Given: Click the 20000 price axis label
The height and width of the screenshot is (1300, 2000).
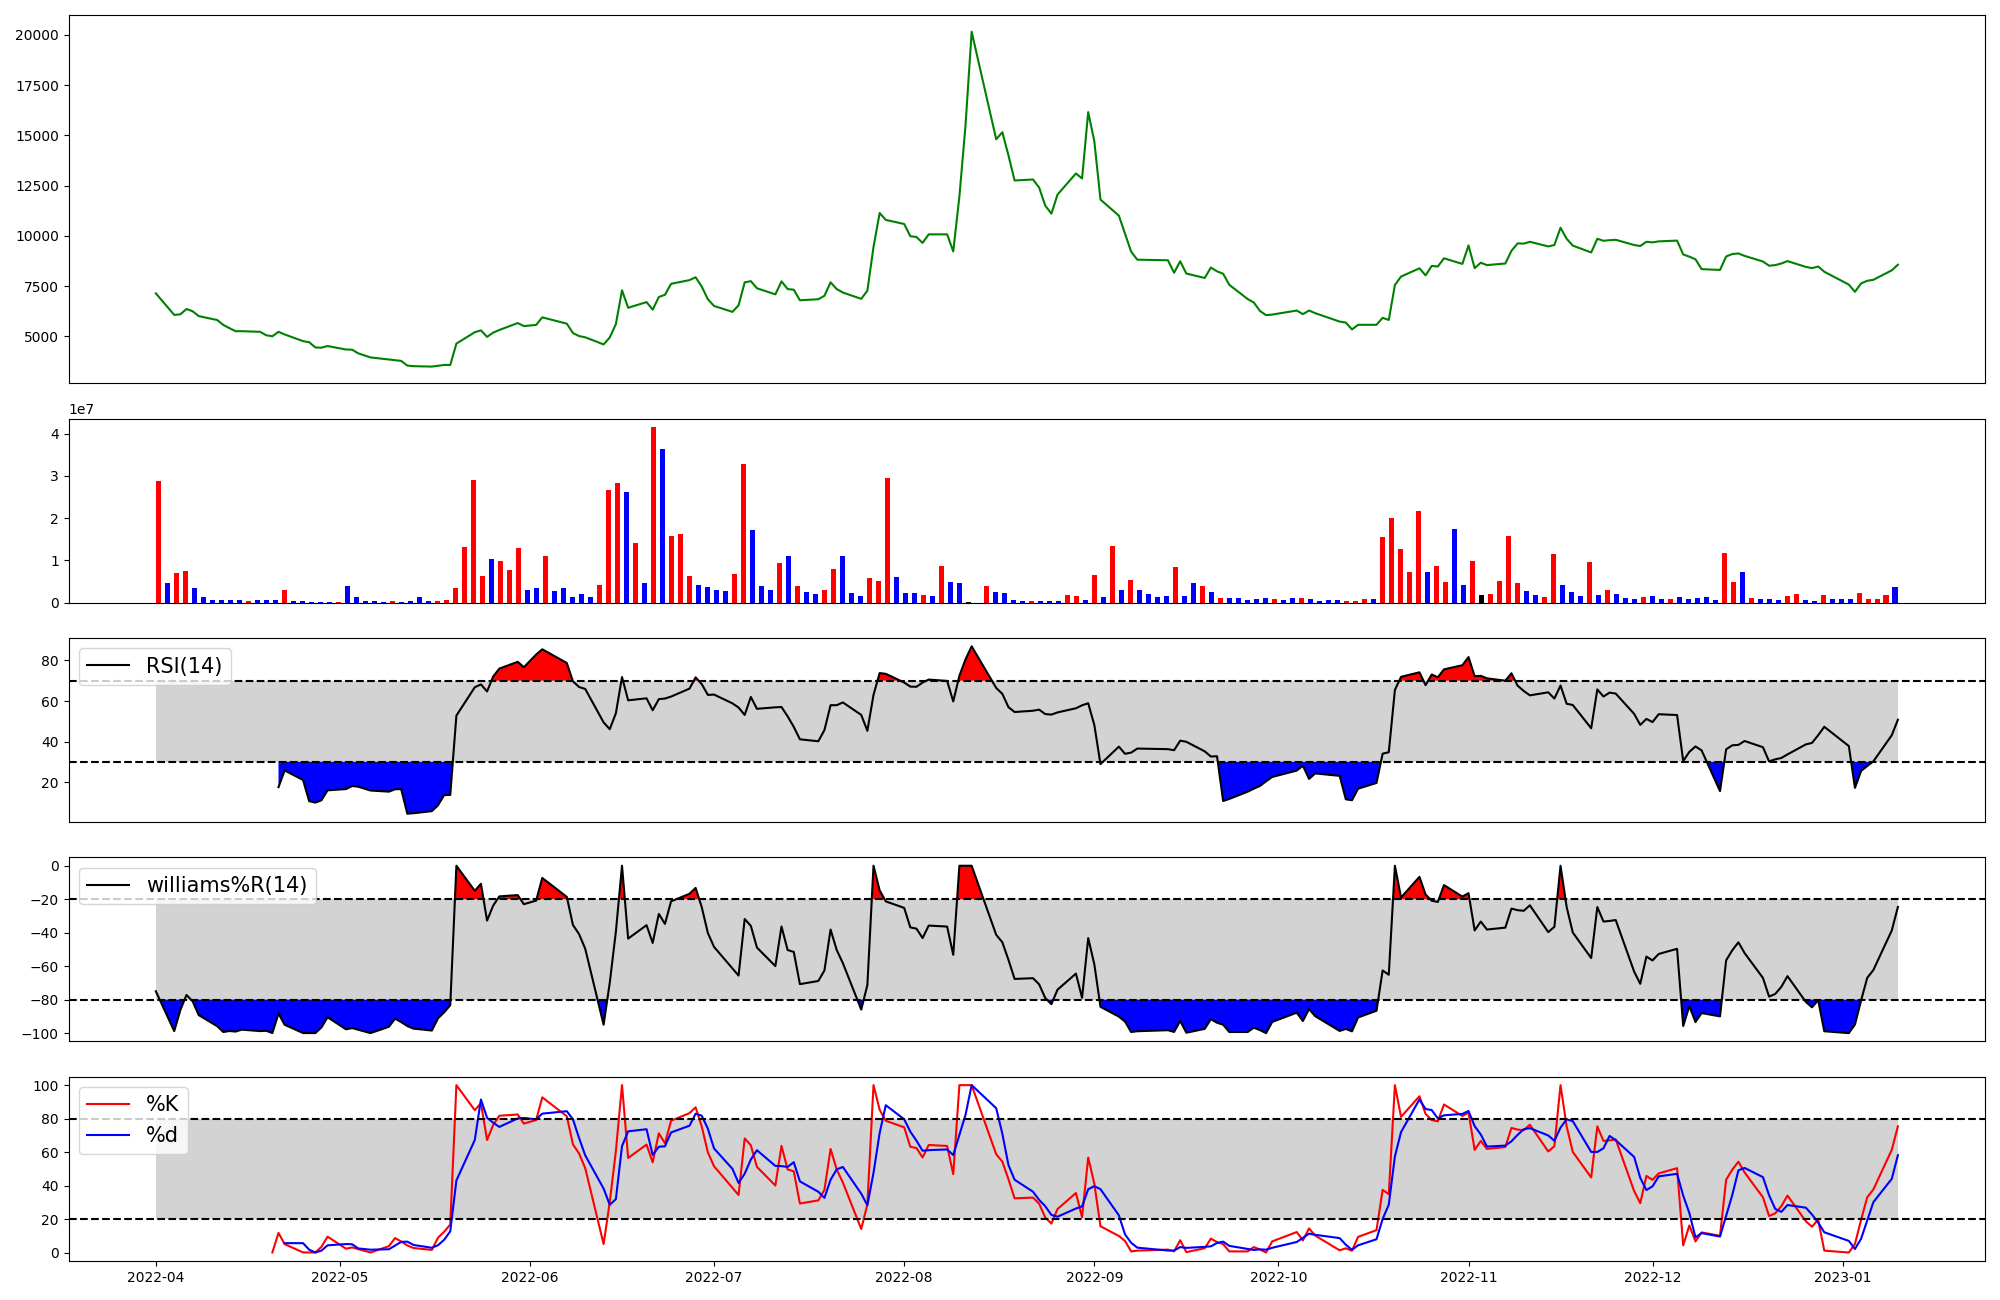Looking at the screenshot, I should 37,36.
